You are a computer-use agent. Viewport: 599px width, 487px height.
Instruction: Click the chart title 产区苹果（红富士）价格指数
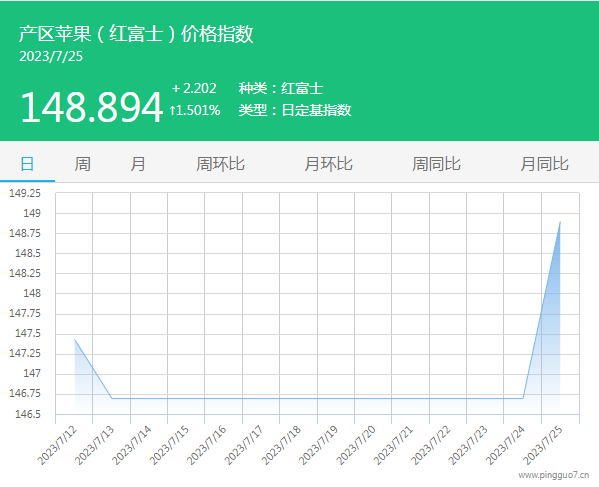(136, 34)
